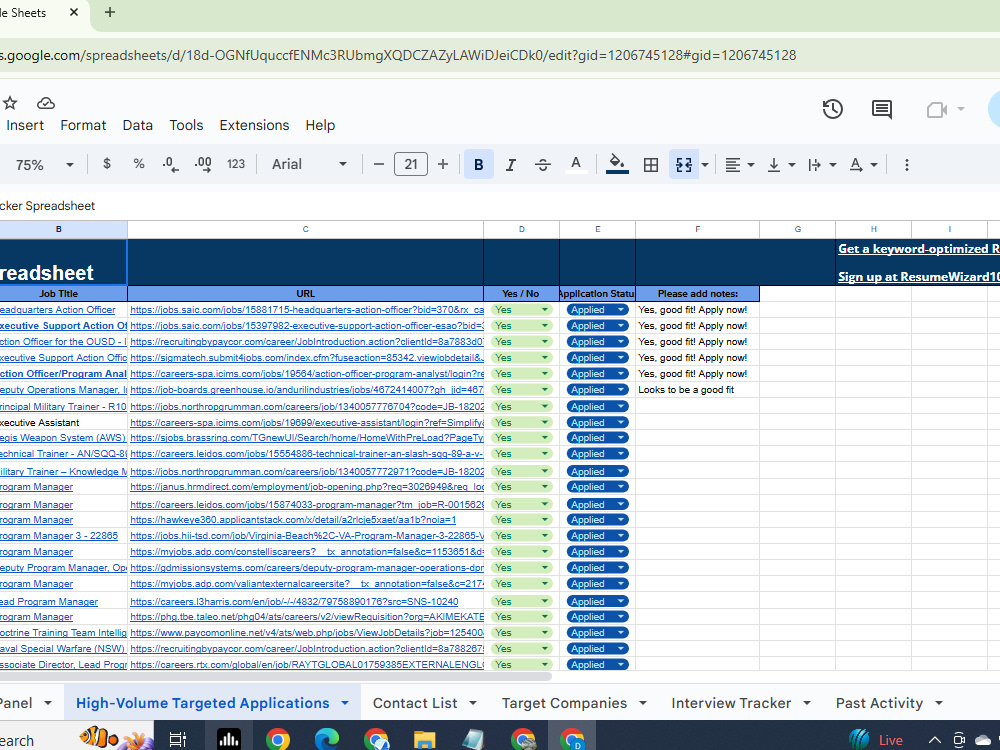Decrease font size minus button
Screen dimensions: 1000x750
pos(379,165)
